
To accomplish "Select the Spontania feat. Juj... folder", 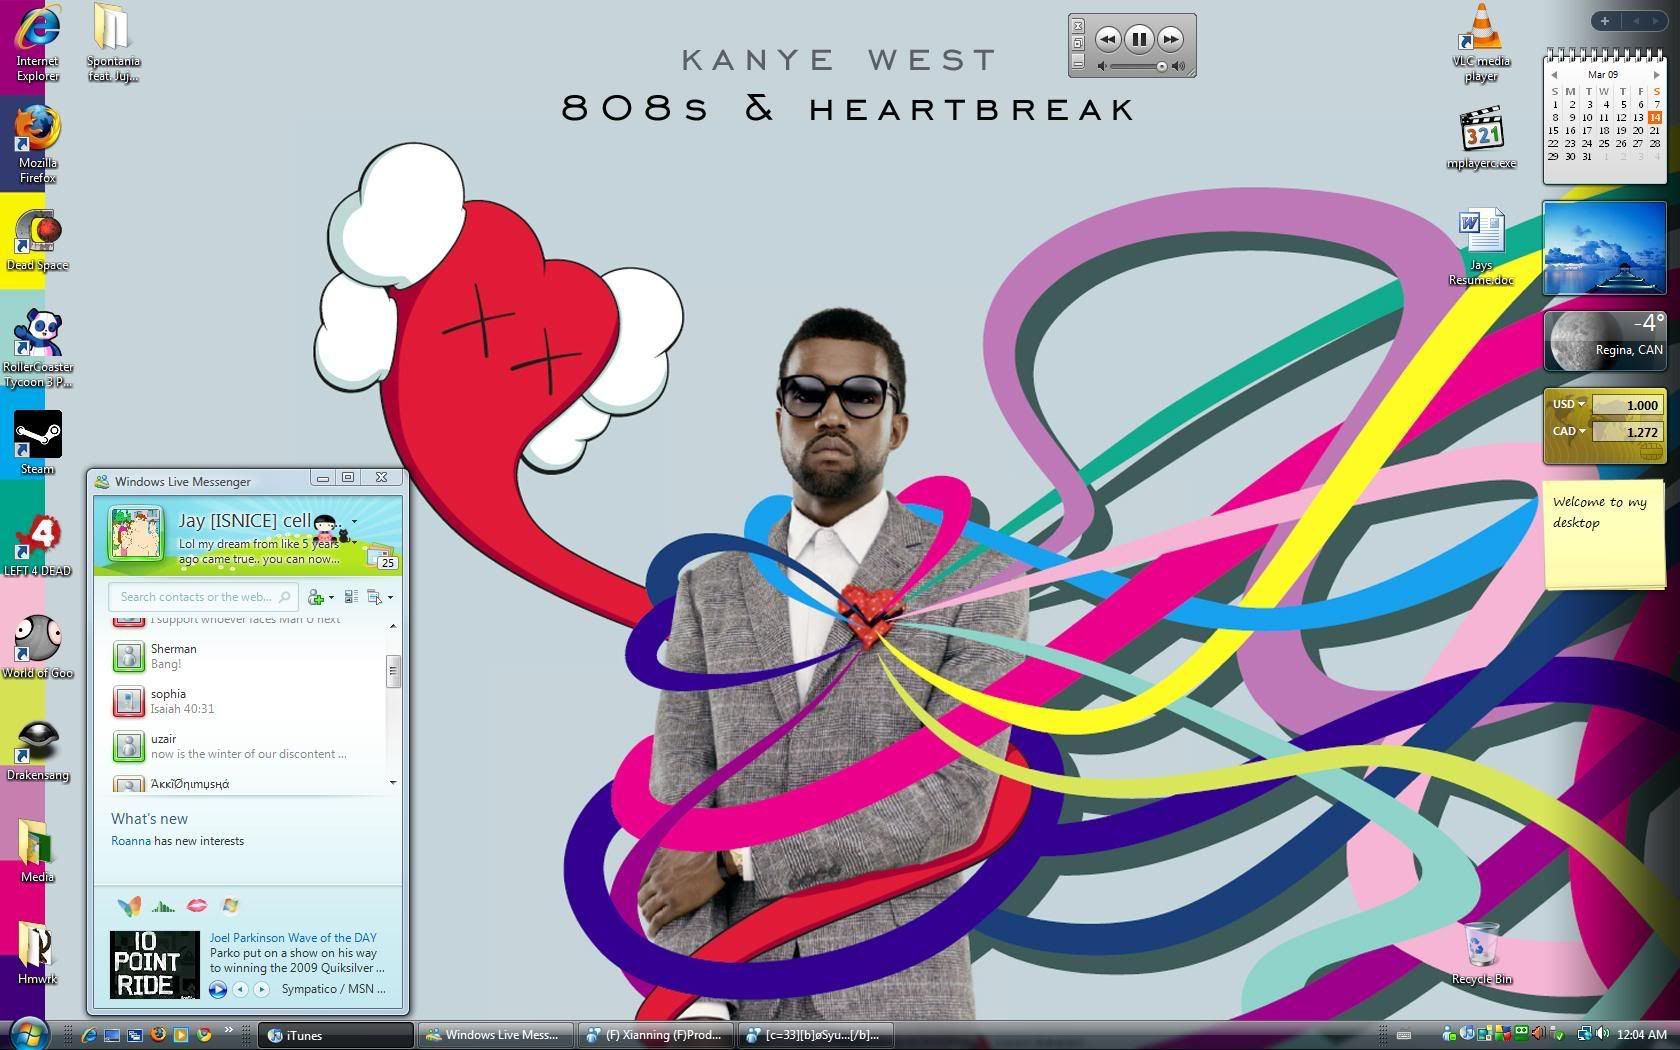I will coord(113,42).
